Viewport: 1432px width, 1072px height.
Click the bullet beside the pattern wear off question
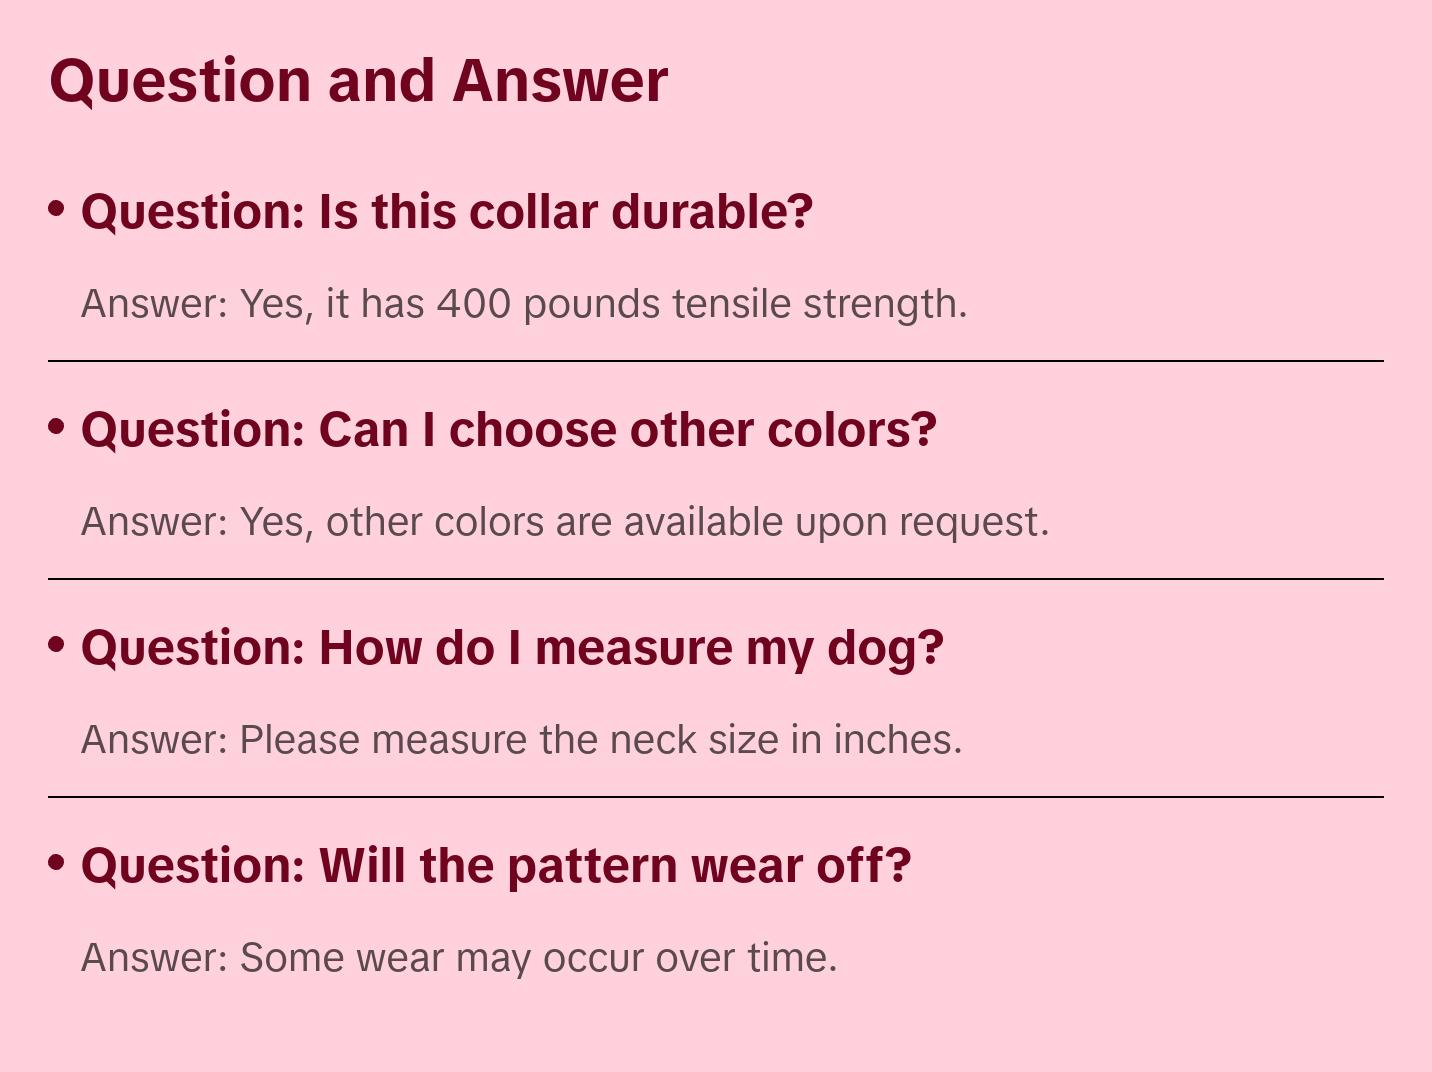pyautogui.click(x=57, y=863)
